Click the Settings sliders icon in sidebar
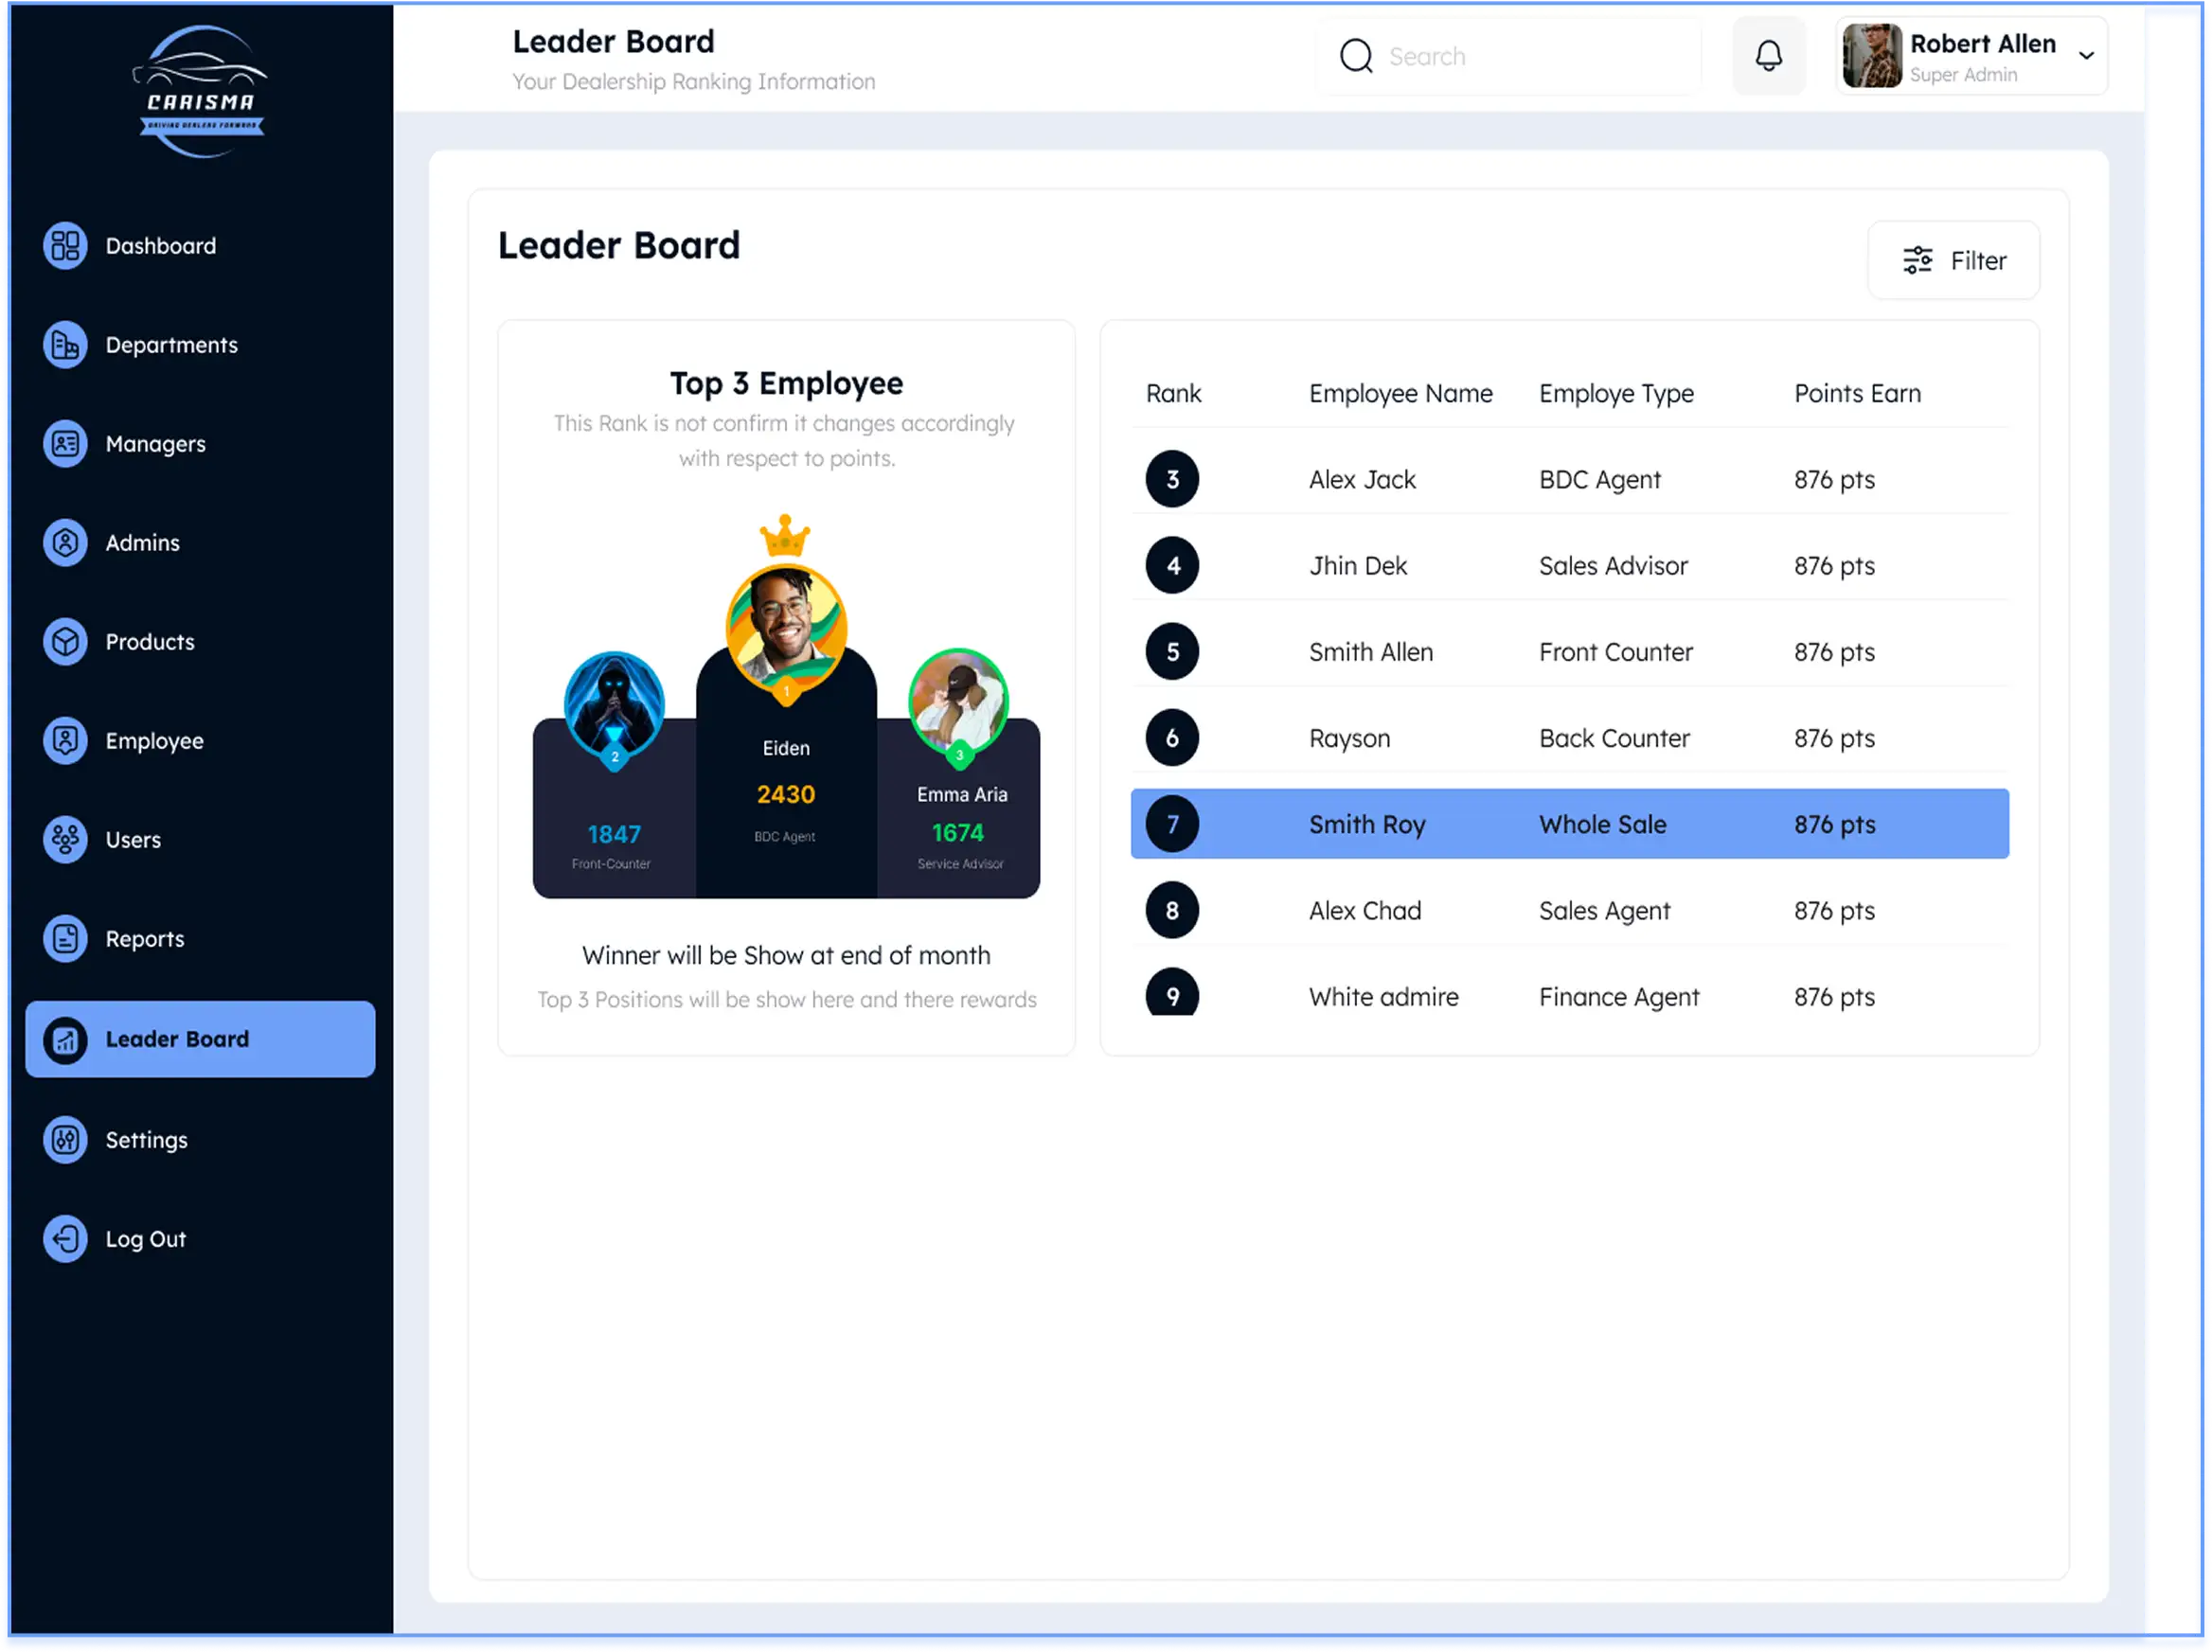2212x1652 pixels. click(x=65, y=1140)
